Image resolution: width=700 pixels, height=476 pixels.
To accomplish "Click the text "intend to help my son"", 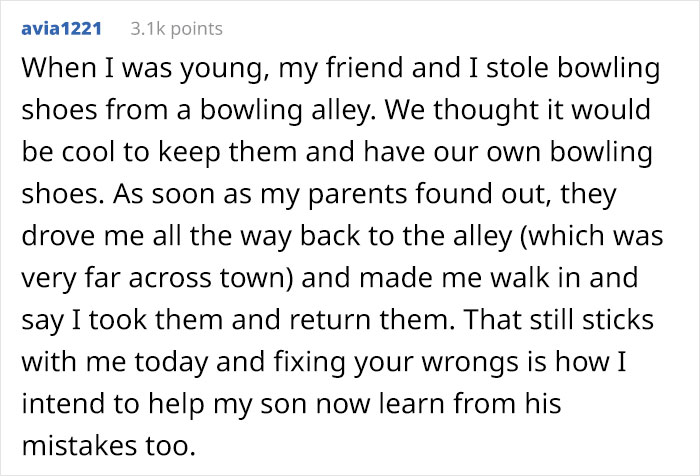I will [164, 404].
